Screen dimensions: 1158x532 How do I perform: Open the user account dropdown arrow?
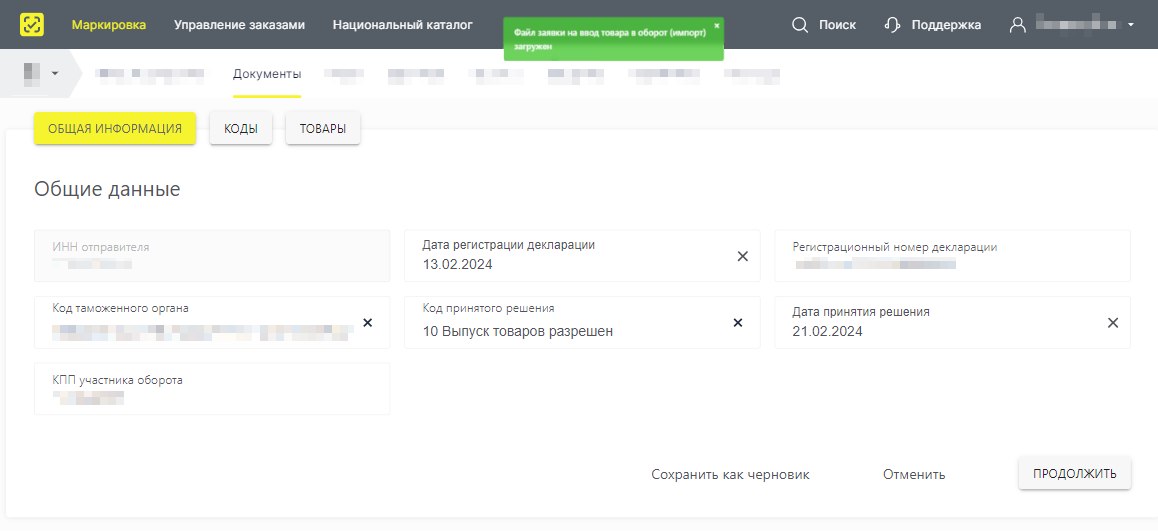tap(1131, 25)
